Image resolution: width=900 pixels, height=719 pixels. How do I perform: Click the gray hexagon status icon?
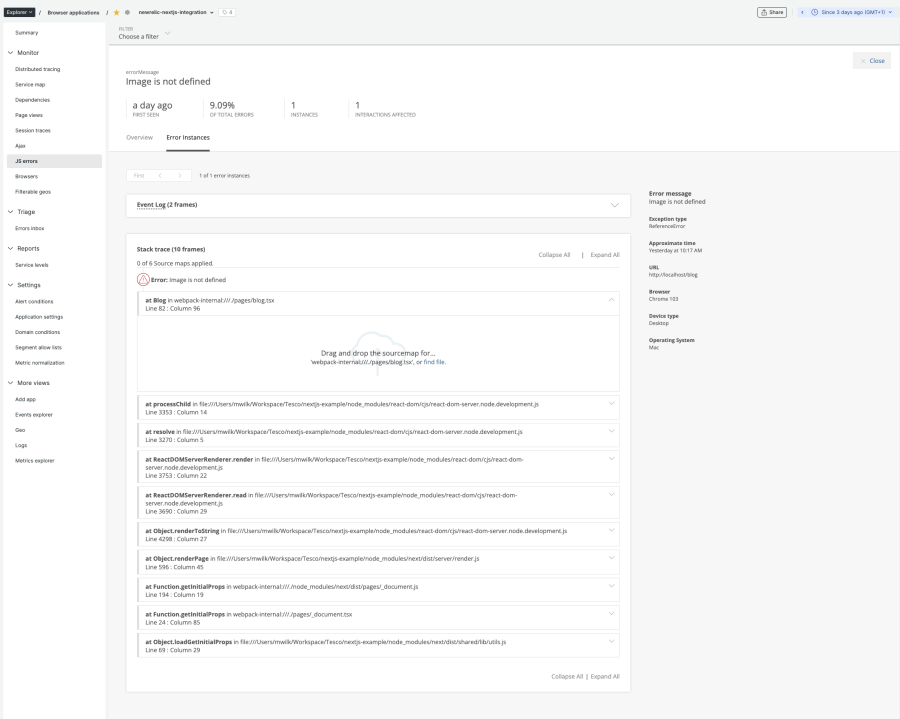[x=127, y=12]
